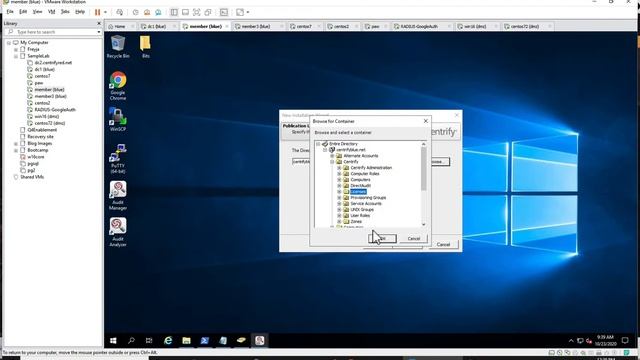Launch the PuTTY (64-bit) desktop shortcut
The image size is (640, 360).
coord(118,158)
